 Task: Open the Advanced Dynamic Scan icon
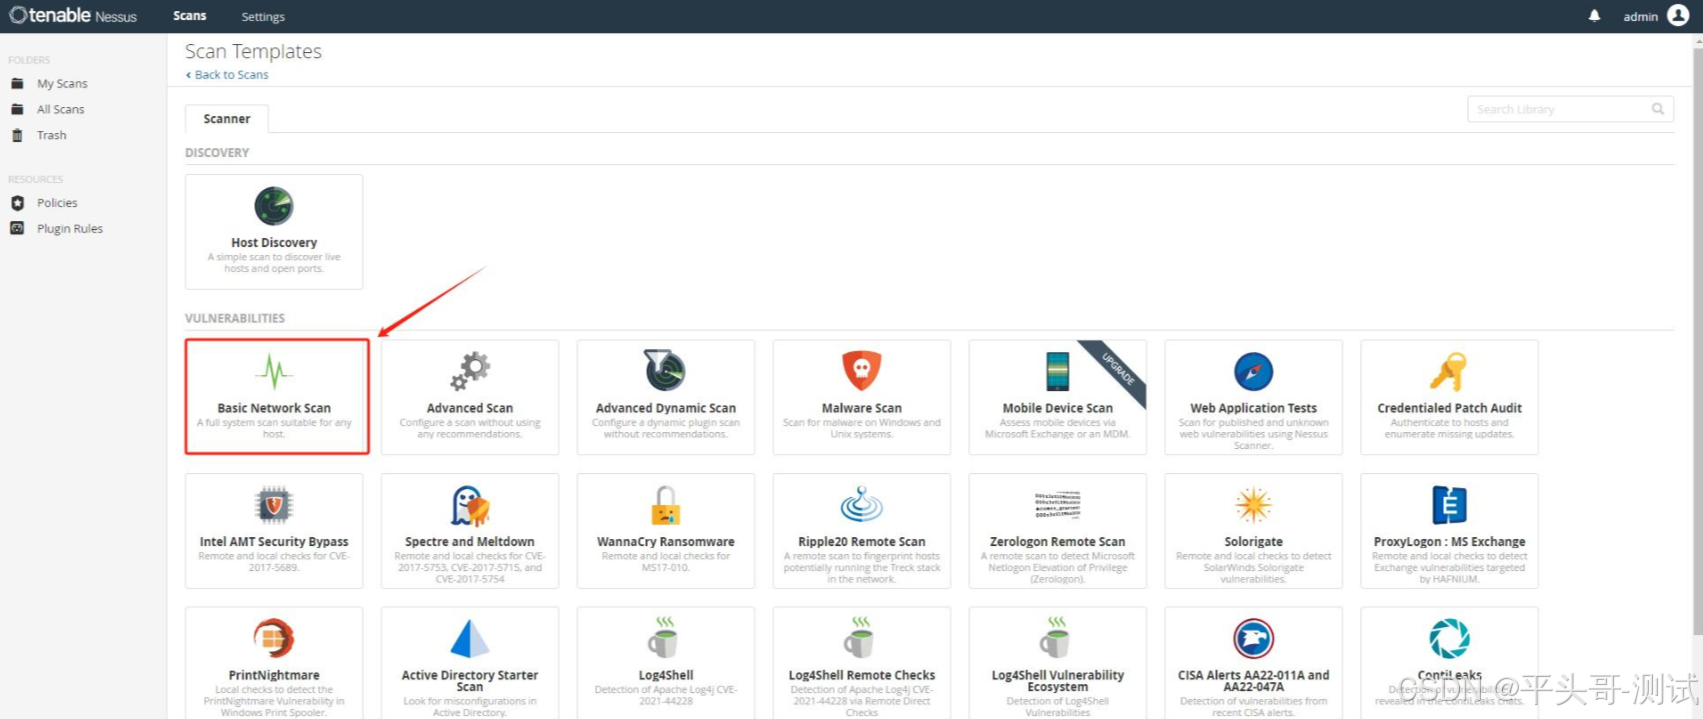pos(665,371)
